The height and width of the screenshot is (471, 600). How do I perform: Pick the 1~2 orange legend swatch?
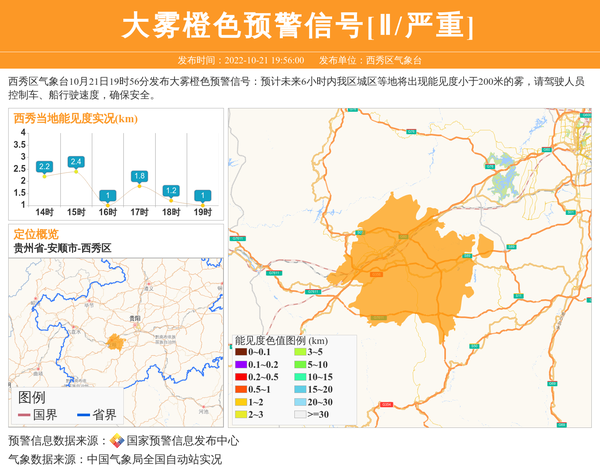[x=241, y=401]
